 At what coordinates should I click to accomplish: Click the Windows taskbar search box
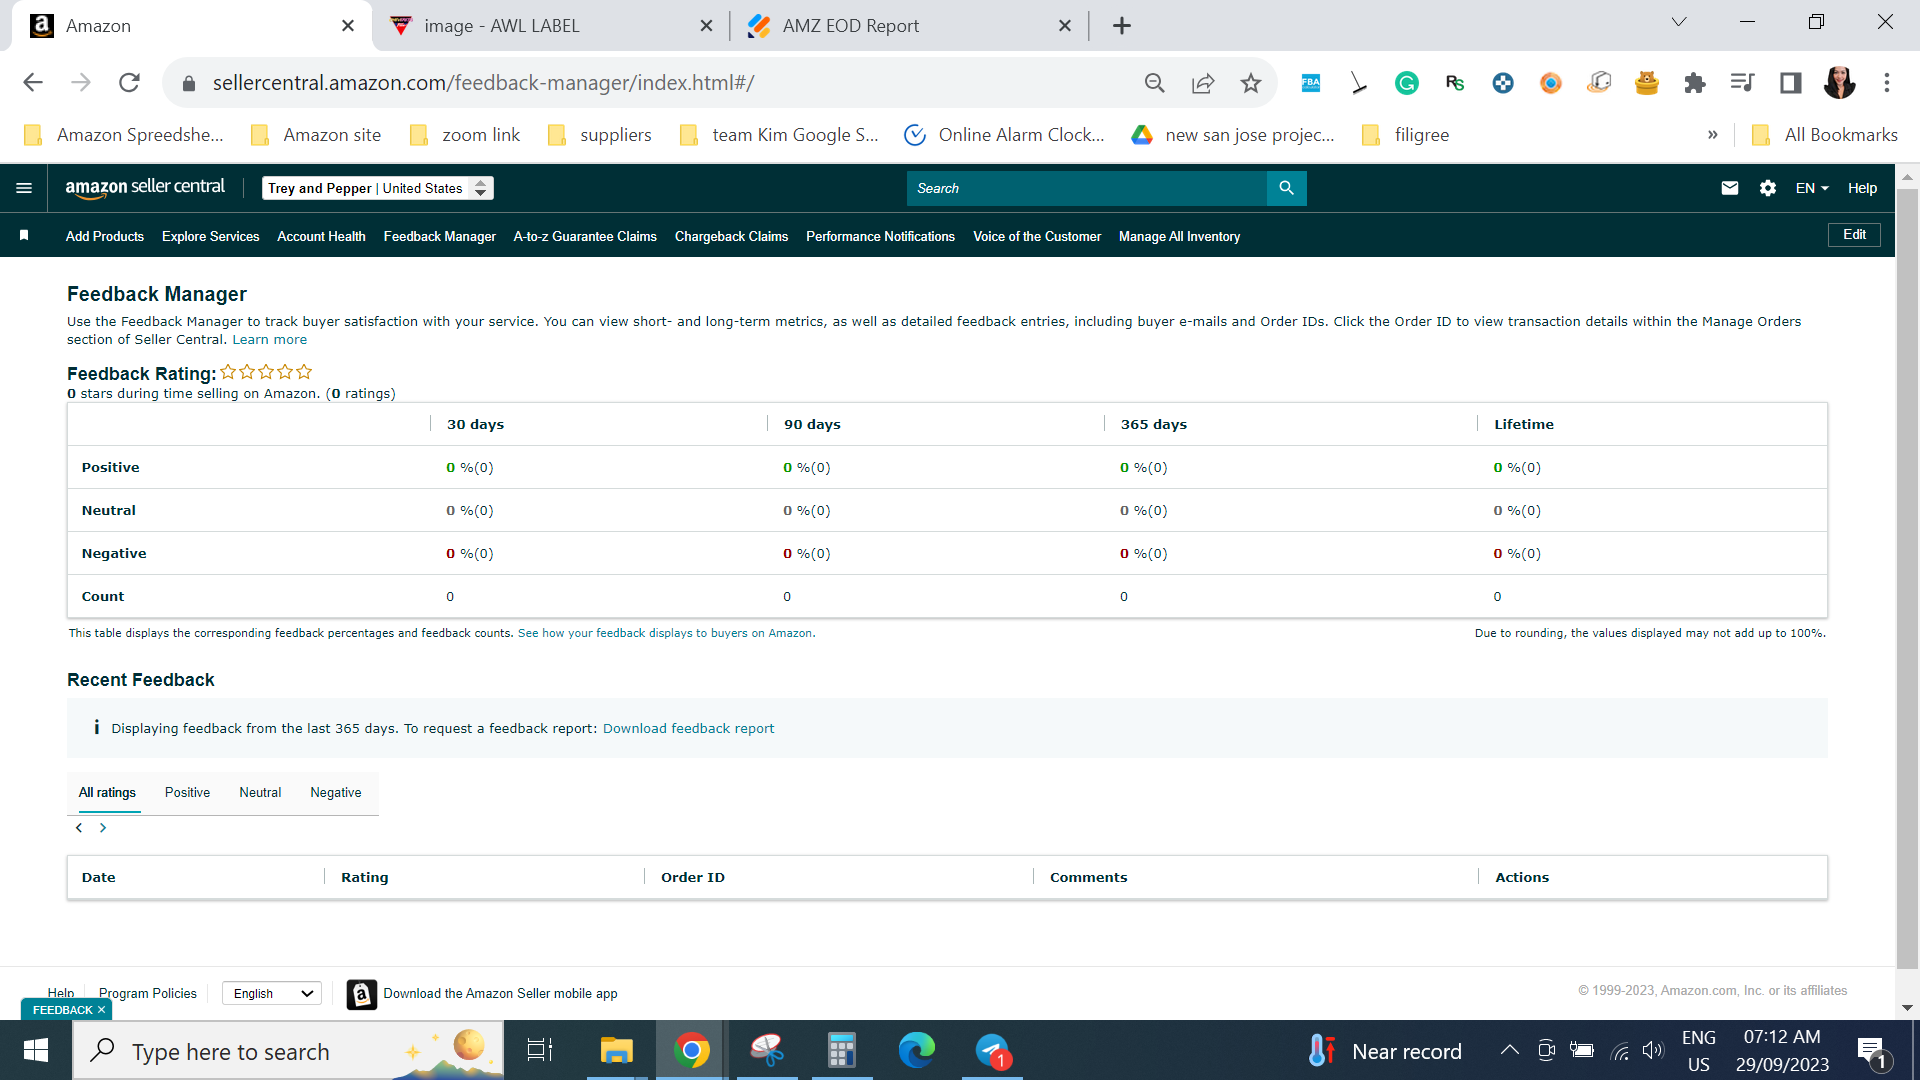click(288, 1051)
